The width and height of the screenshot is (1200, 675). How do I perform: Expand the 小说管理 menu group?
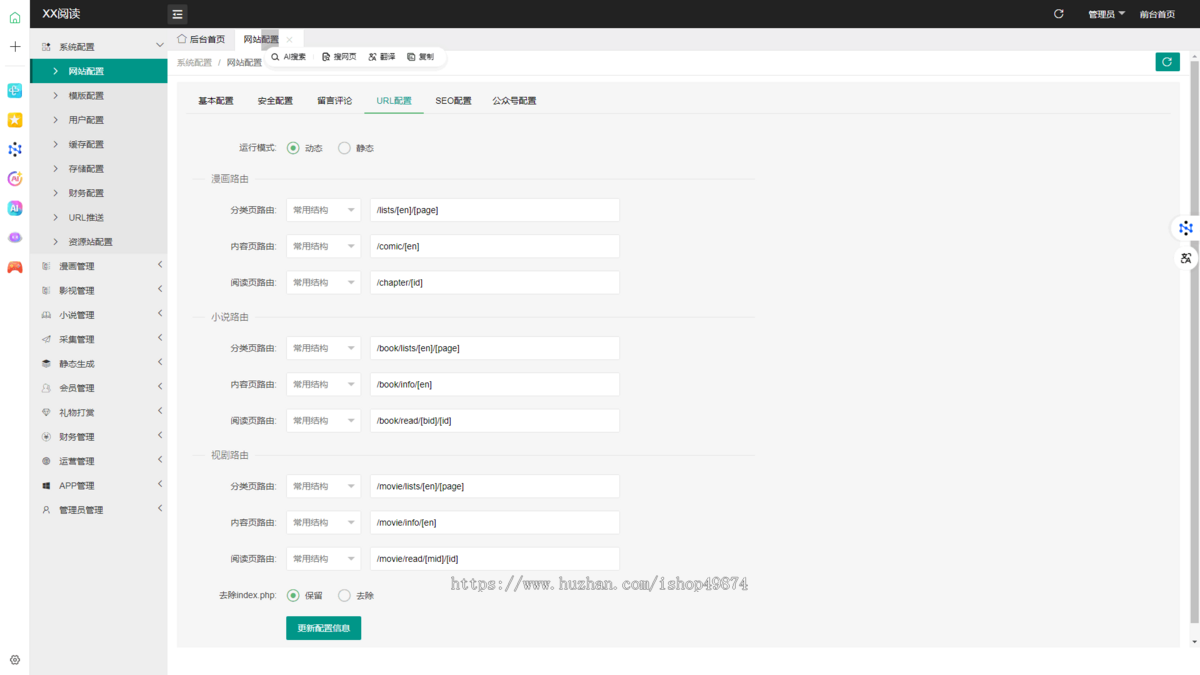[99, 315]
